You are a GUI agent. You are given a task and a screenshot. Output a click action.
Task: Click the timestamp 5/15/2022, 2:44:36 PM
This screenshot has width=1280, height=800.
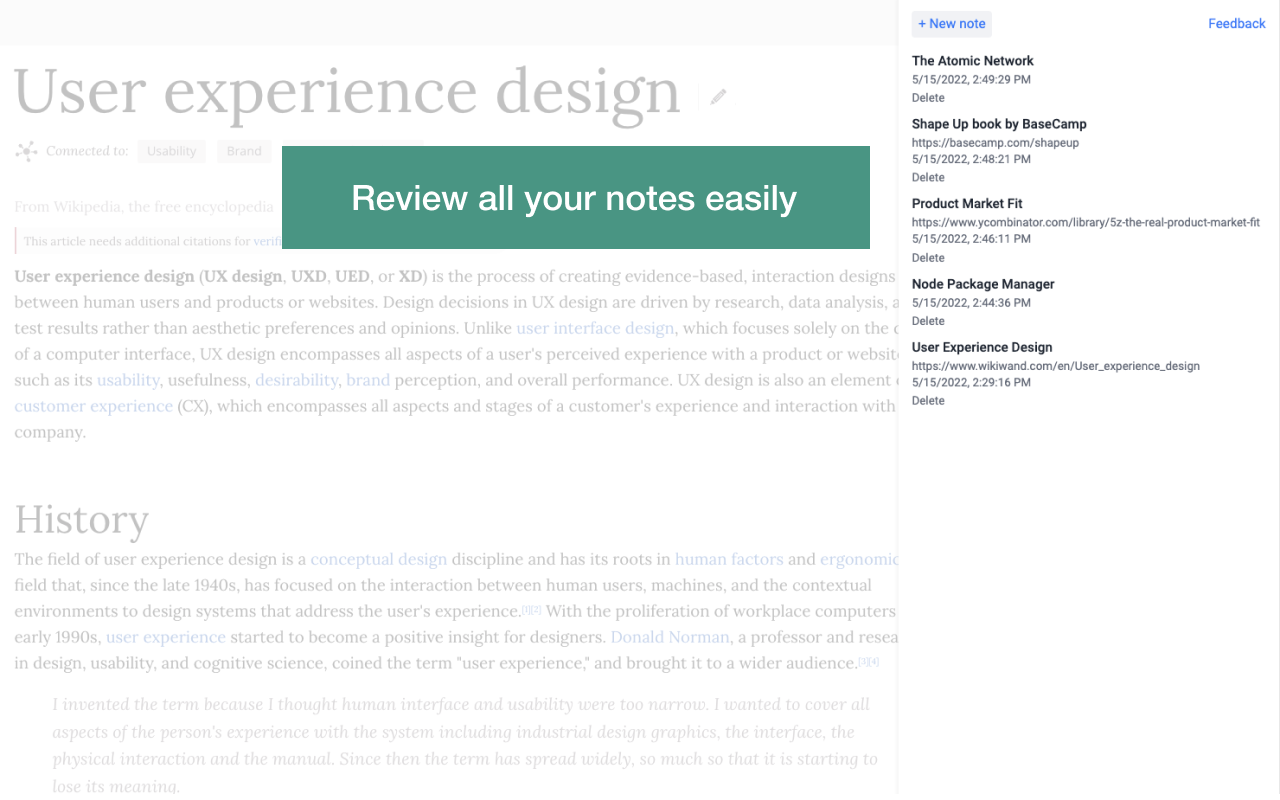(971, 302)
